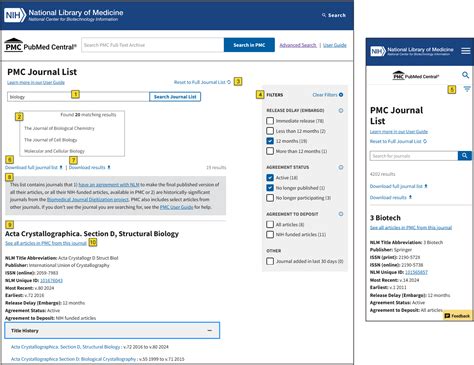Viewport: 474px width, 365px height.
Task: Click the PMC PubMed Central logo on desktop page
Action: 40,46
